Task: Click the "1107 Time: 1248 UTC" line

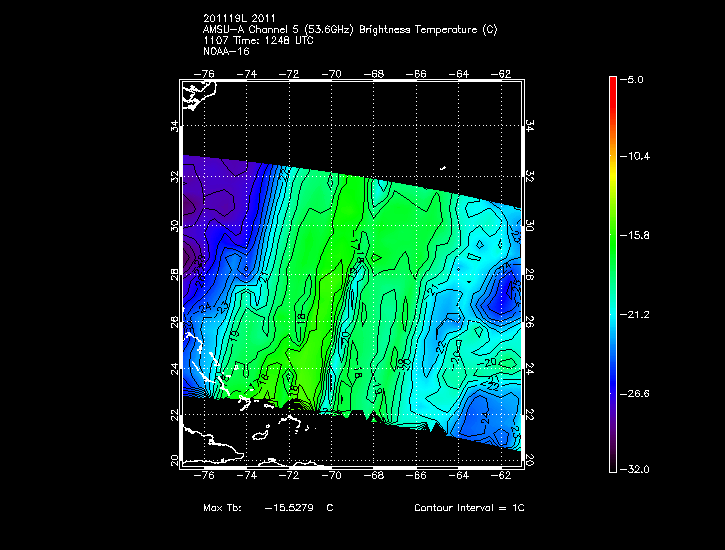Action: [258, 41]
